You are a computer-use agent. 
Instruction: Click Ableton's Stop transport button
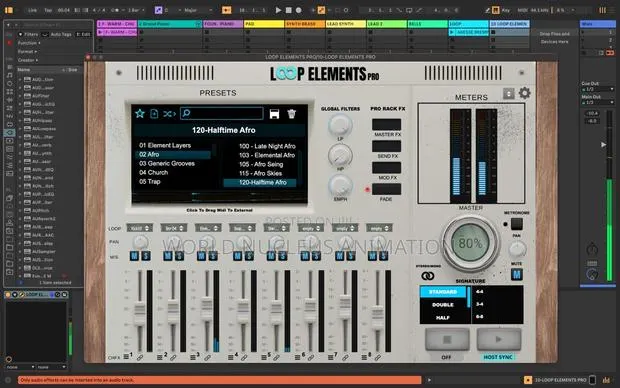click(289, 10)
